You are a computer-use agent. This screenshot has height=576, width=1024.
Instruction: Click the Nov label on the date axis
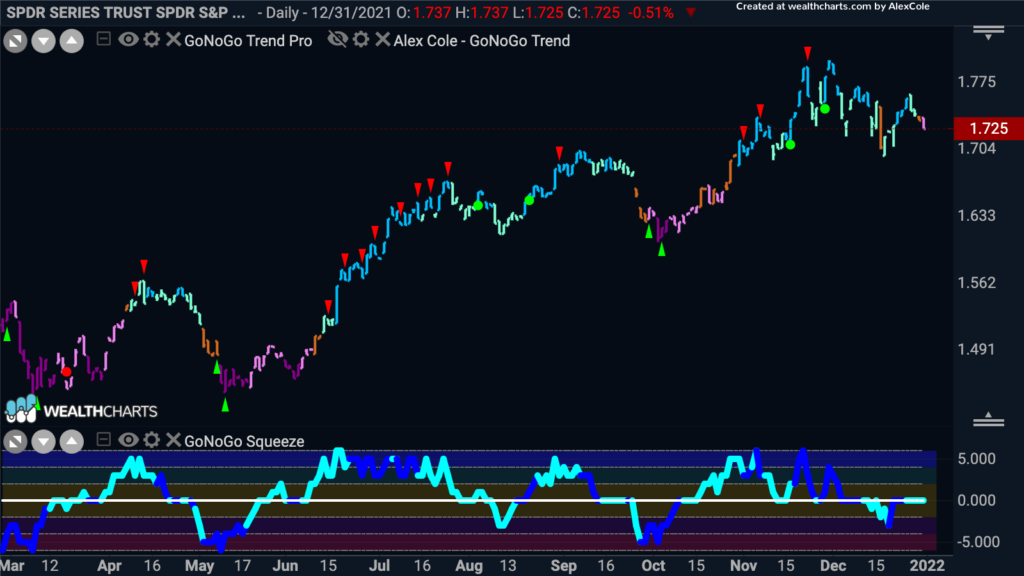click(x=744, y=566)
